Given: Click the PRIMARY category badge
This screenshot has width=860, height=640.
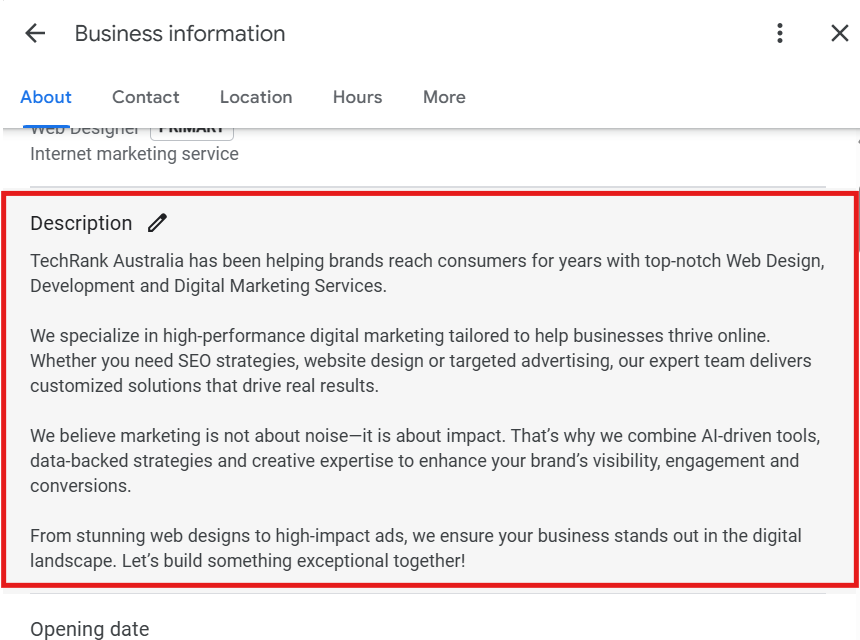Looking at the screenshot, I should point(192,131).
